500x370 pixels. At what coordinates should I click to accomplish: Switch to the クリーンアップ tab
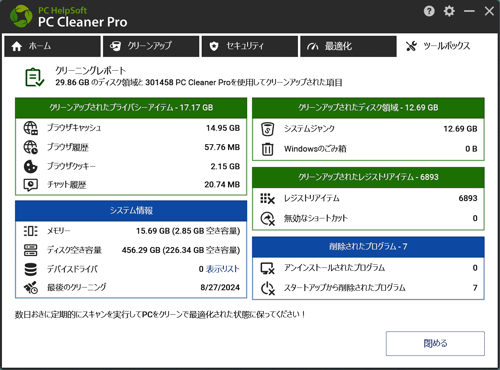pos(151,46)
